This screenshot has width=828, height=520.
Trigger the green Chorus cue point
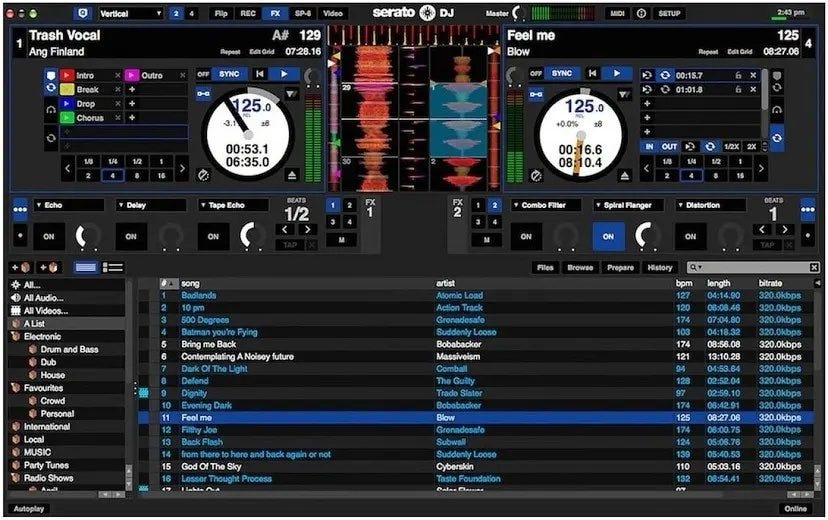click(x=67, y=118)
